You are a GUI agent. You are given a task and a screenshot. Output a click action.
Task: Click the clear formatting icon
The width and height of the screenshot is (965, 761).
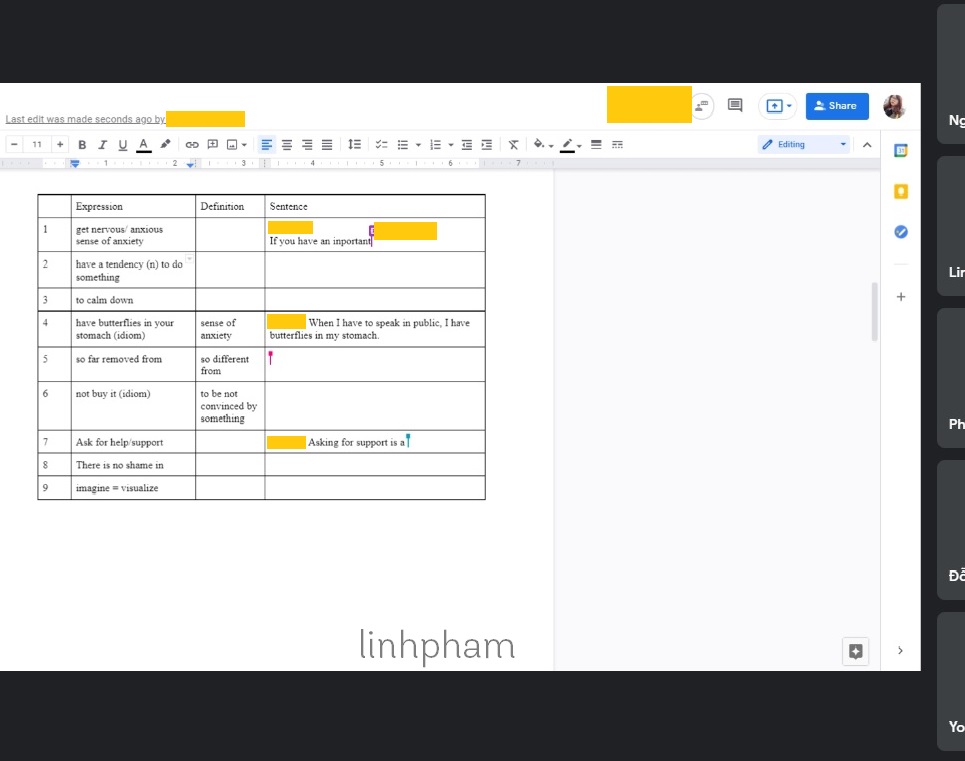513,145
